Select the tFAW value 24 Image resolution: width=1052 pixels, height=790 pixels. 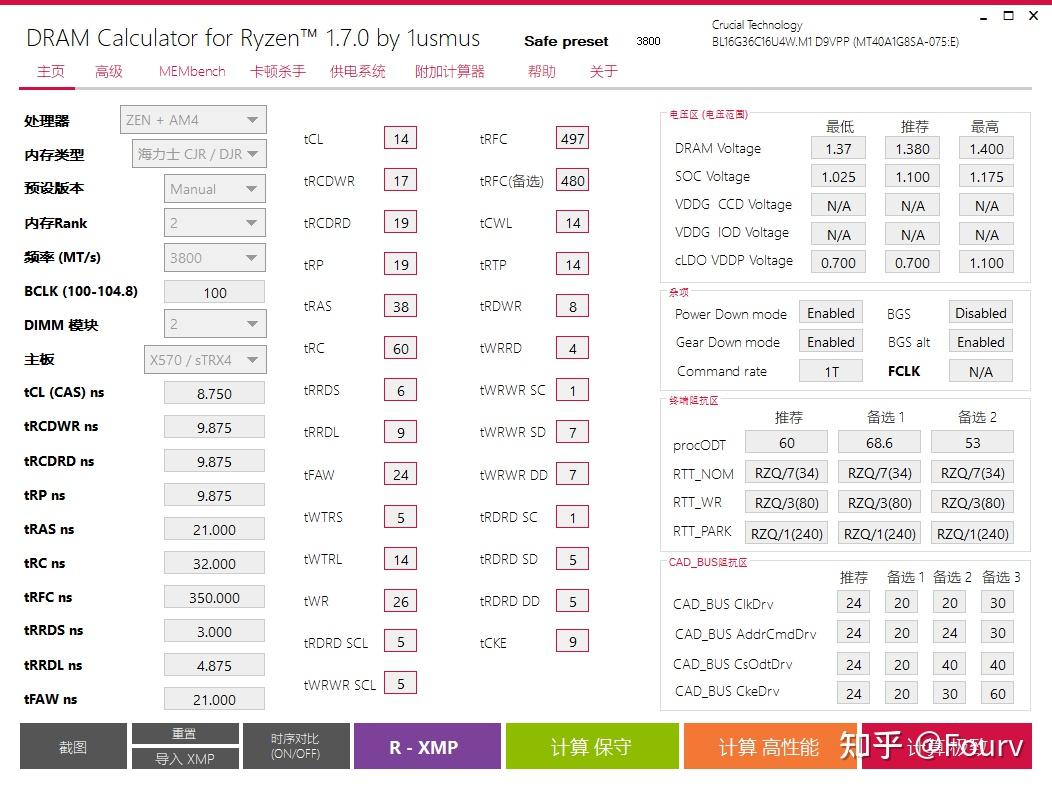tap(401, 475)
